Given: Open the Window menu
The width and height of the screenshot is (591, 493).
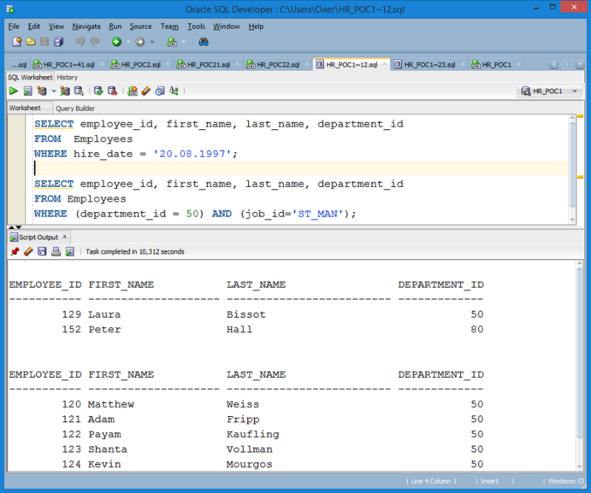Looking at the screenshot, I should tap(226, 26).
